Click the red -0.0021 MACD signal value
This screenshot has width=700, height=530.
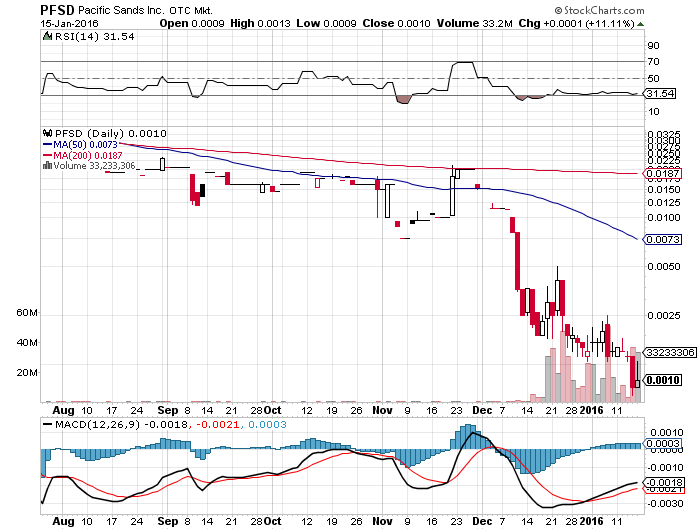point(217,424)
